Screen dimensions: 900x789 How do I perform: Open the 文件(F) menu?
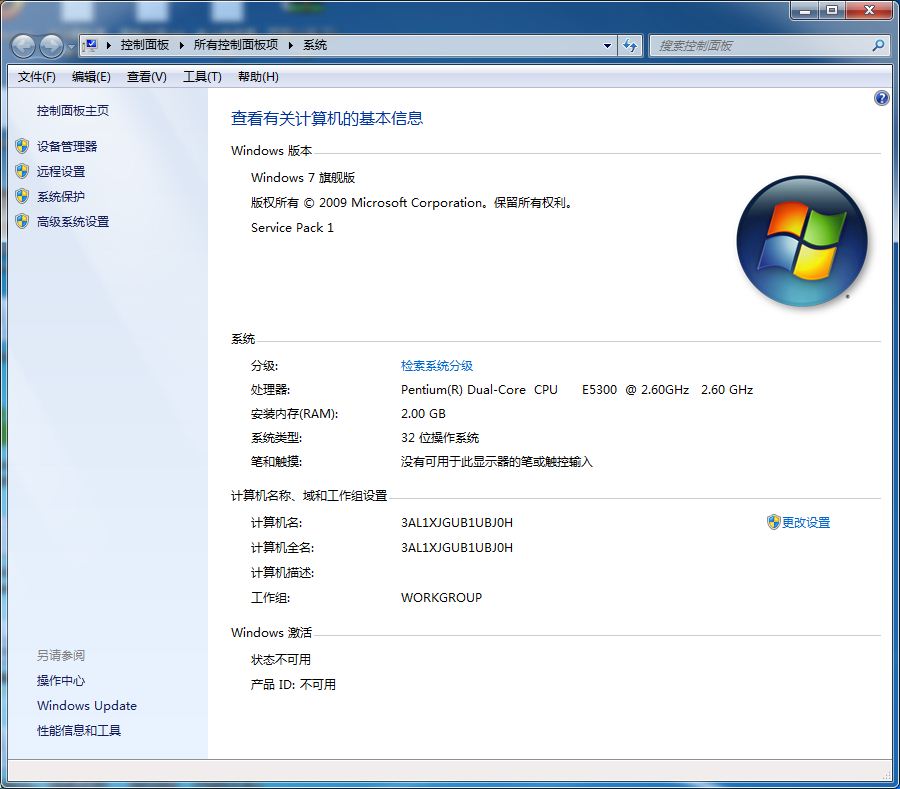[37, 77]
